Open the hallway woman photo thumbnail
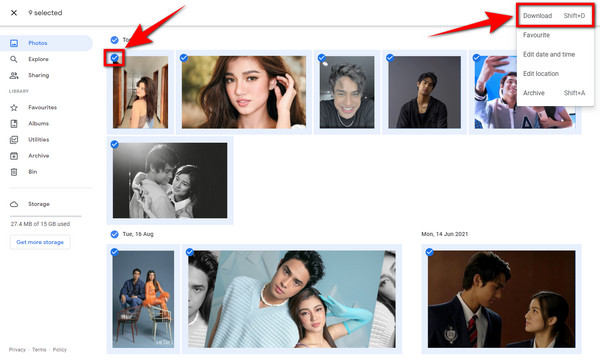 pyautogui.click(x=140, y=92)
